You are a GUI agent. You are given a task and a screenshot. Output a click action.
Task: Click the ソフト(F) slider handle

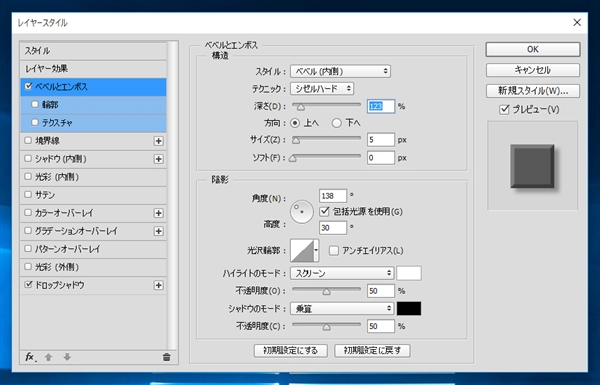point(293,158)
